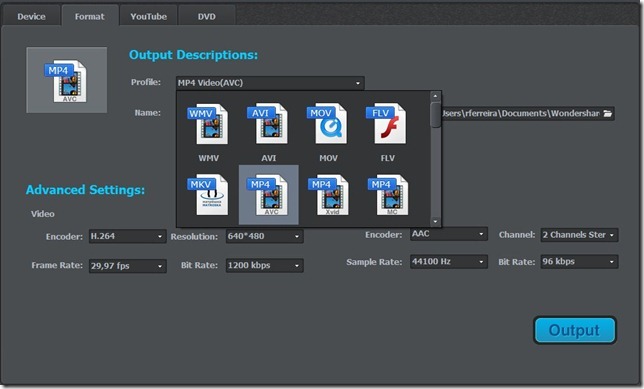The height and width of the screenshot is (389, 644).
Task: Click the MP4 AVC profile preview thumbnail
Action: tap(67, 80)
